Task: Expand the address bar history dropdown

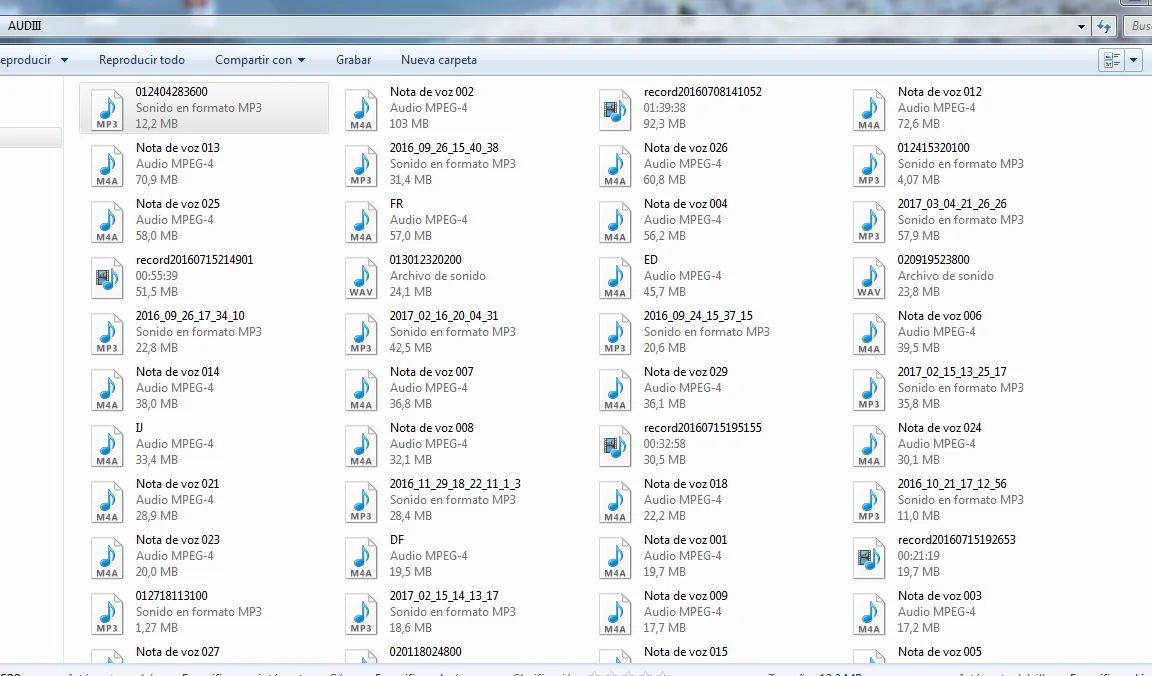Action: pos(1083,27)
